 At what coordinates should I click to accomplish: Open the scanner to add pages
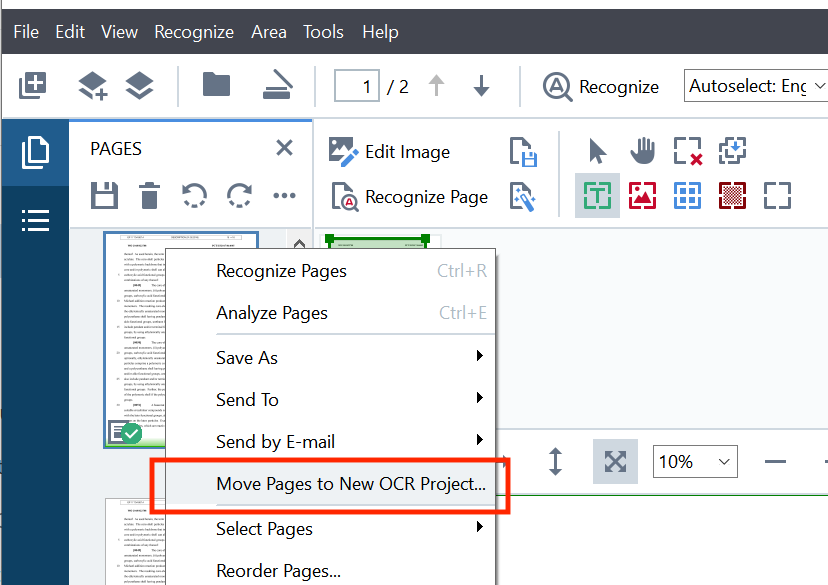[277, 85]
